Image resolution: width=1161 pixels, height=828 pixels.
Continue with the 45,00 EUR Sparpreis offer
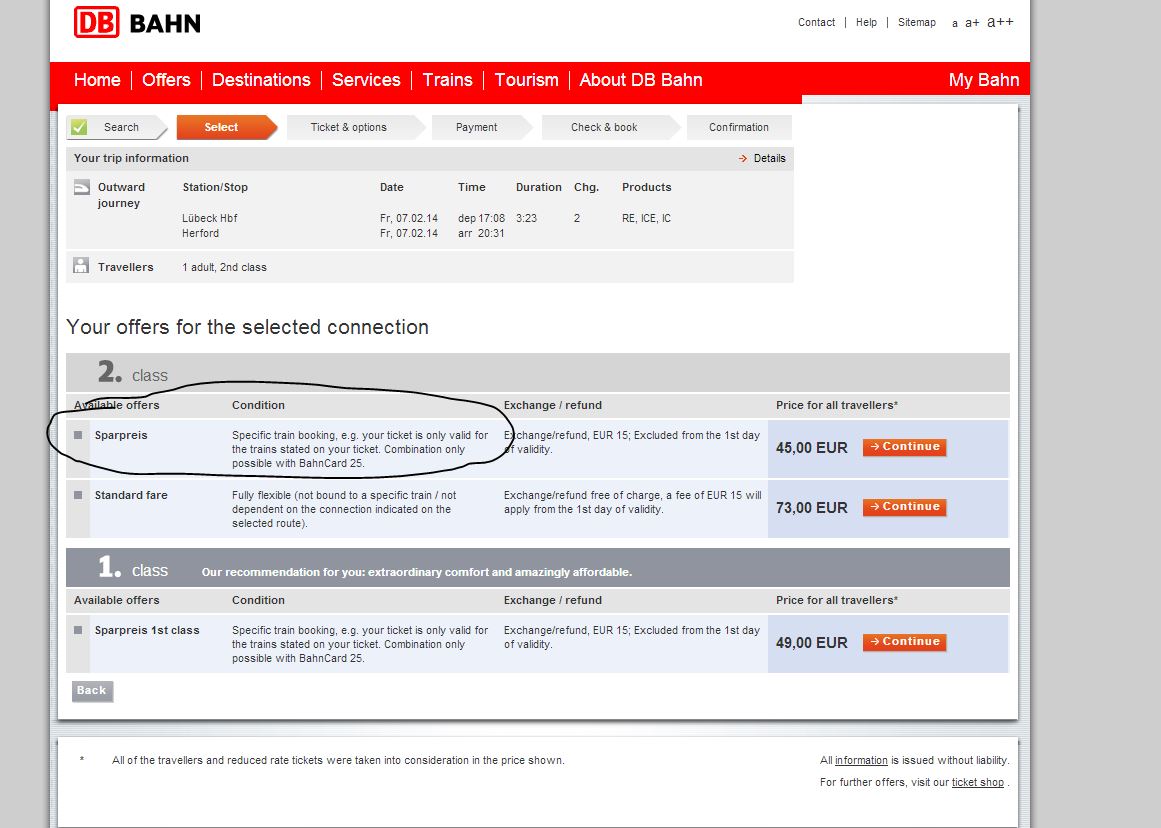coord(904,447)
